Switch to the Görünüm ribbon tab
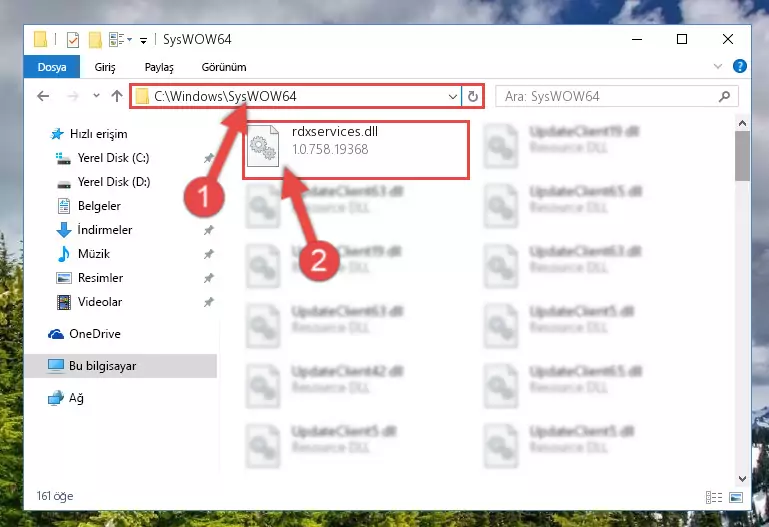The width and height of the screenshot is (769, 527). coord(224,67)
